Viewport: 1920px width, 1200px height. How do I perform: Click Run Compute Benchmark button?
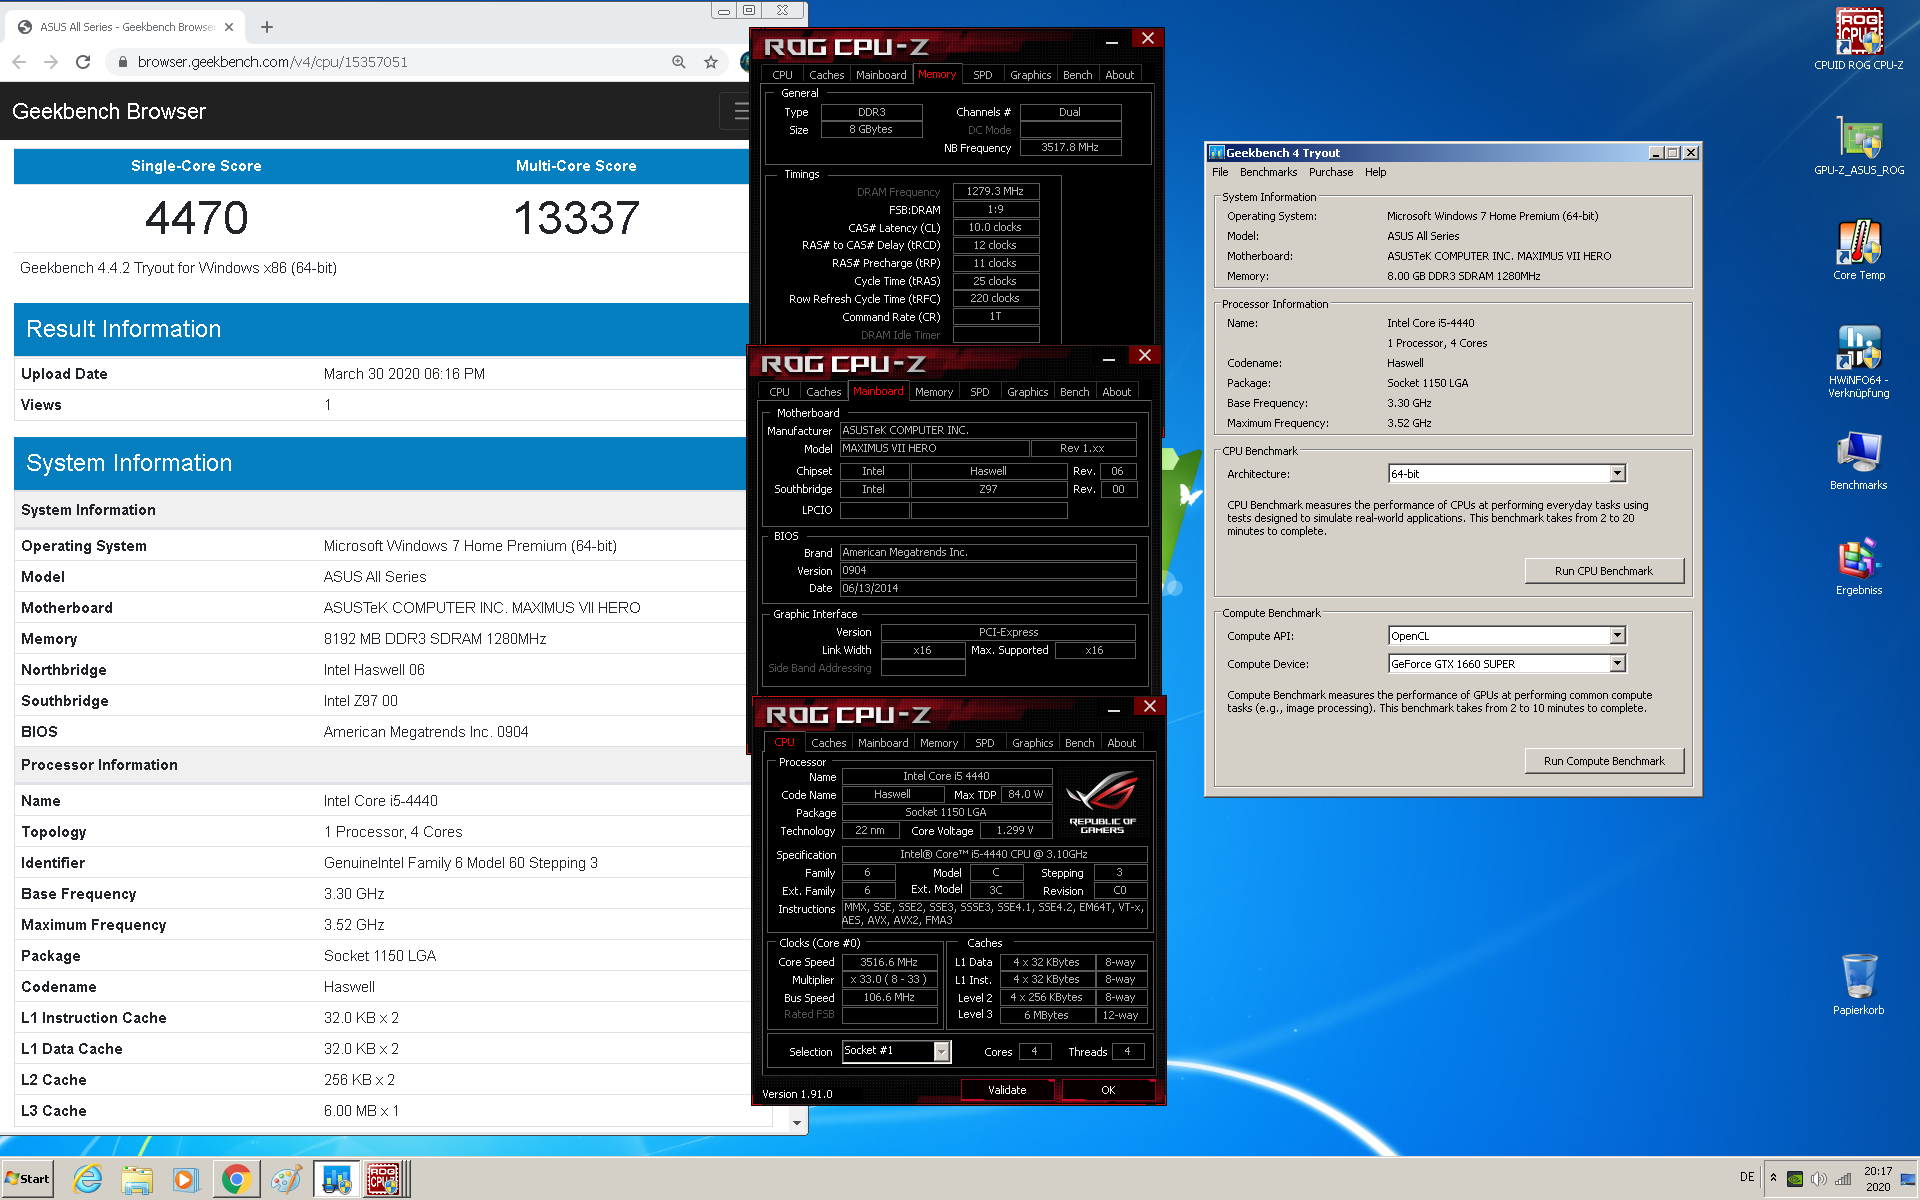click(x=1604, y=761)
